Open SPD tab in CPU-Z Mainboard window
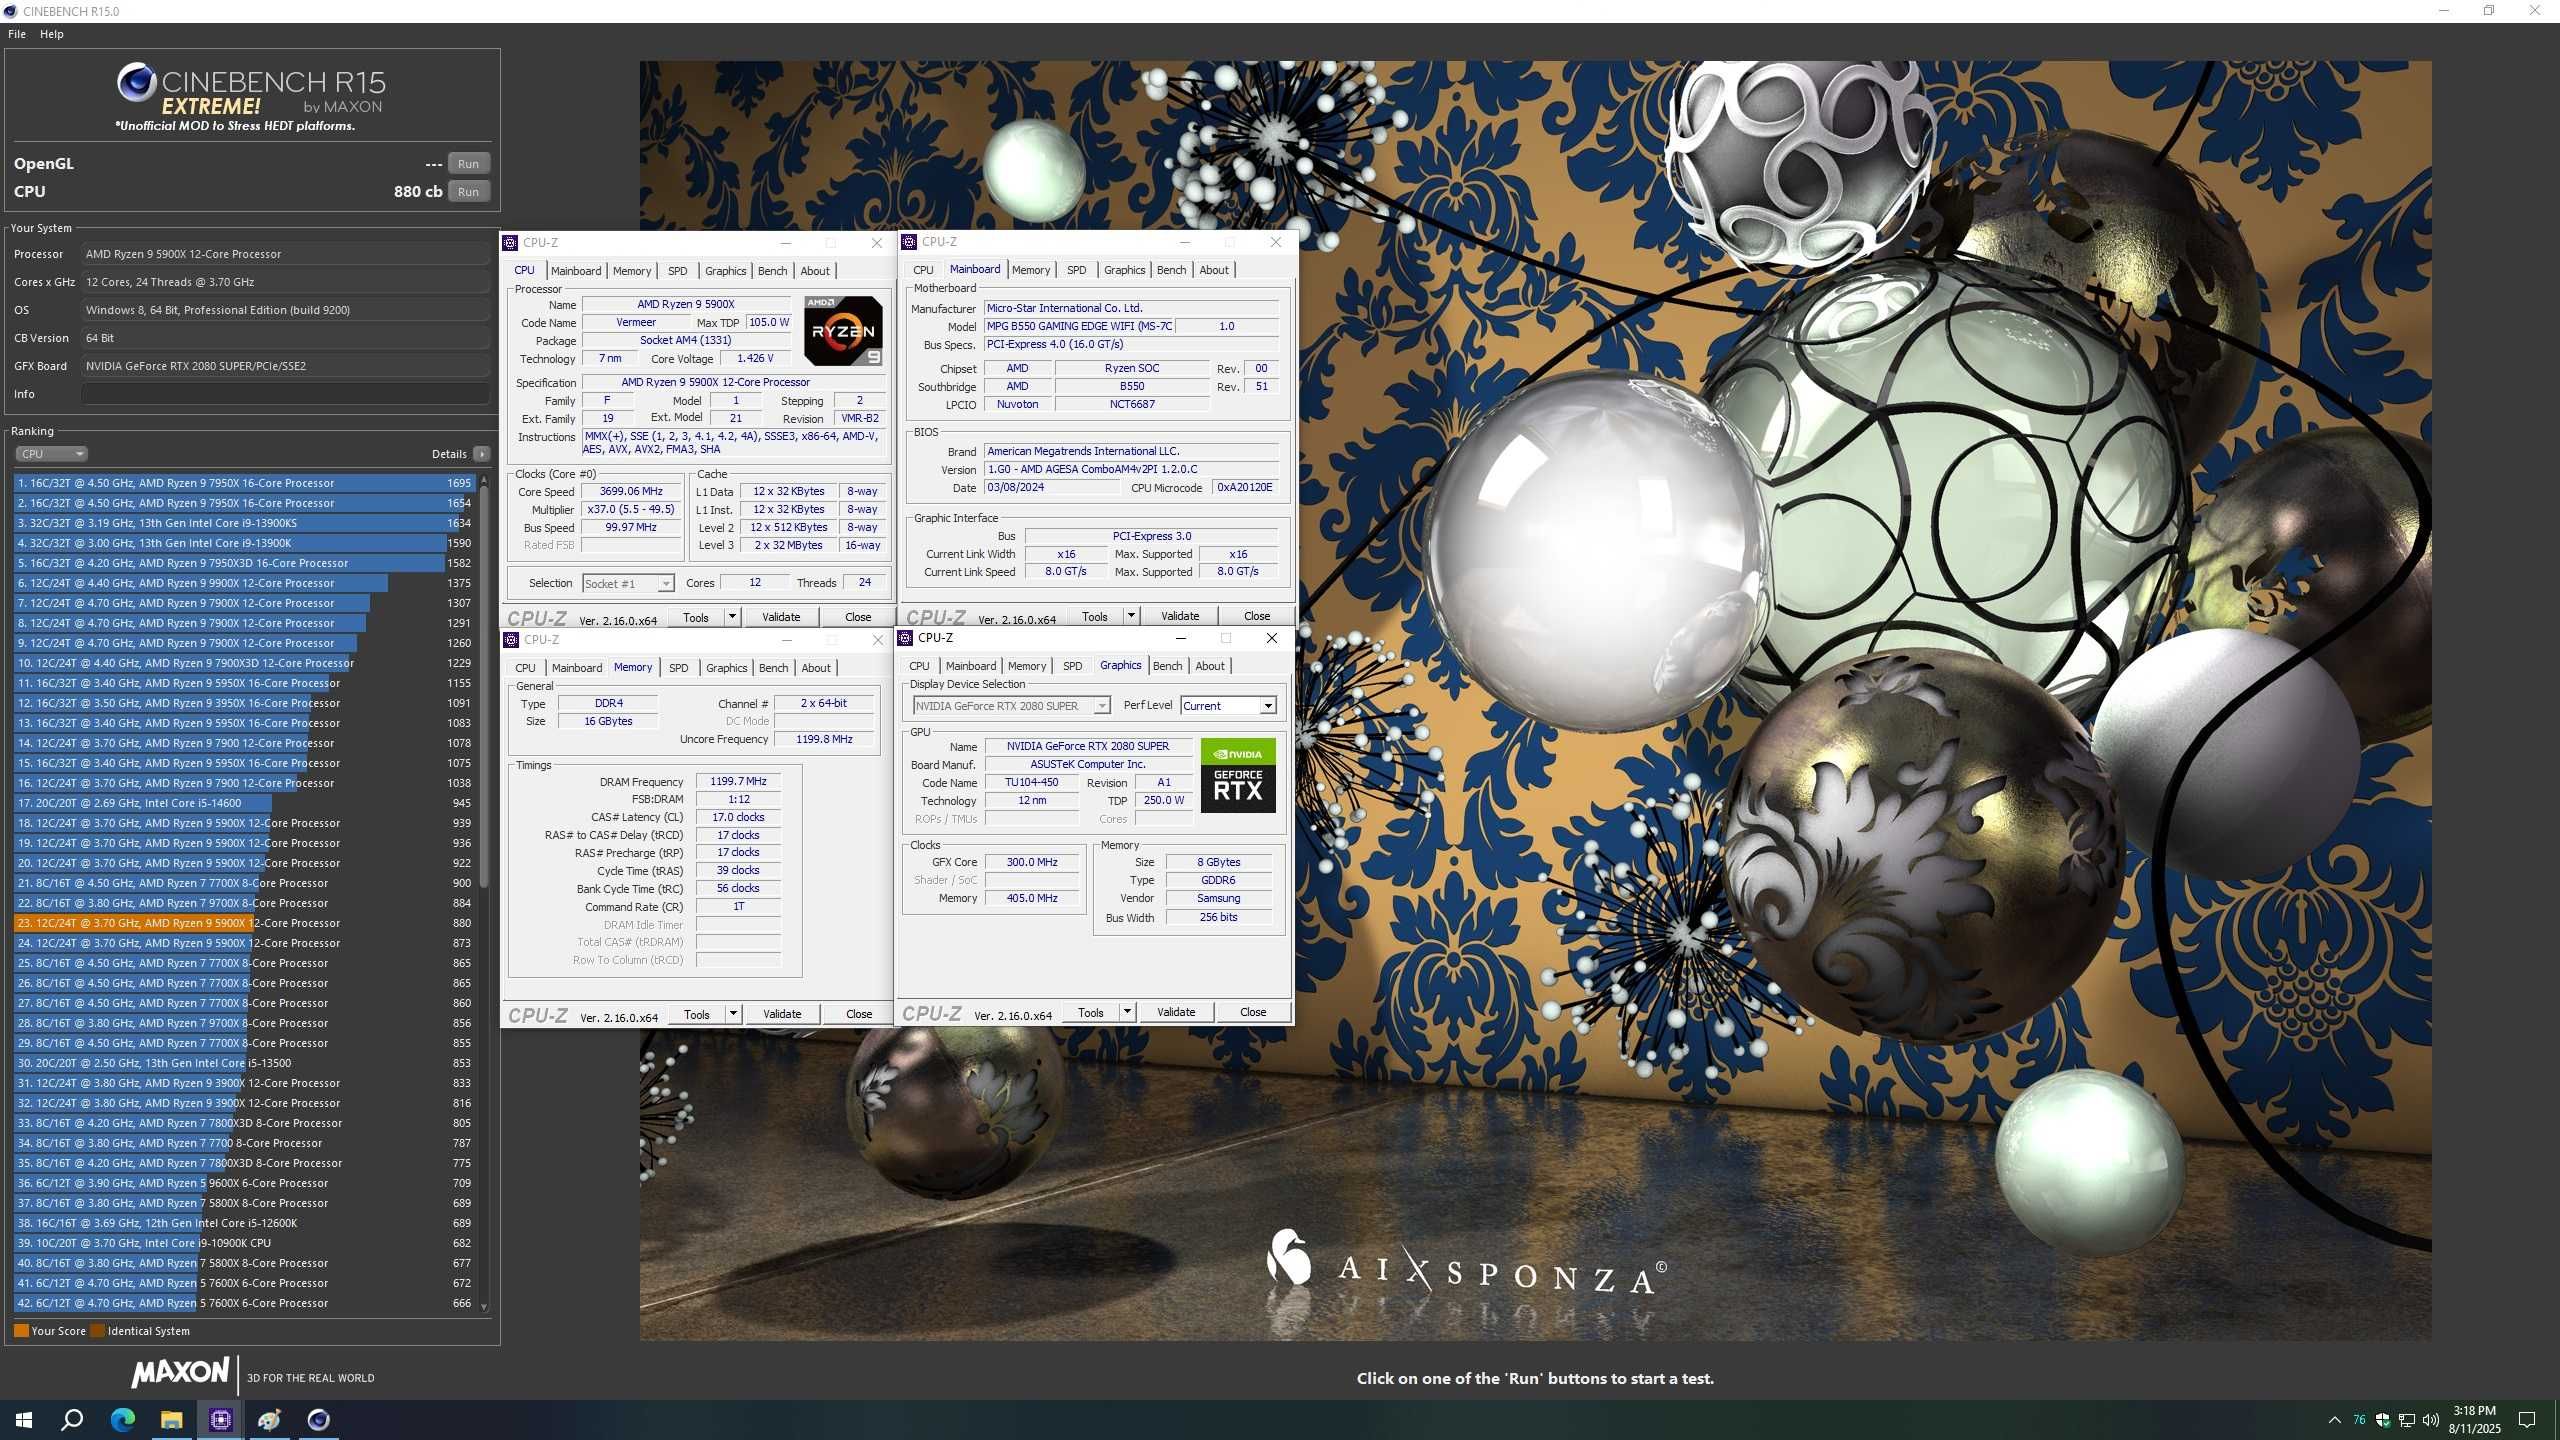Image resolution: width=2560 pixels, height=1440 pixels. pos(1076,270)
